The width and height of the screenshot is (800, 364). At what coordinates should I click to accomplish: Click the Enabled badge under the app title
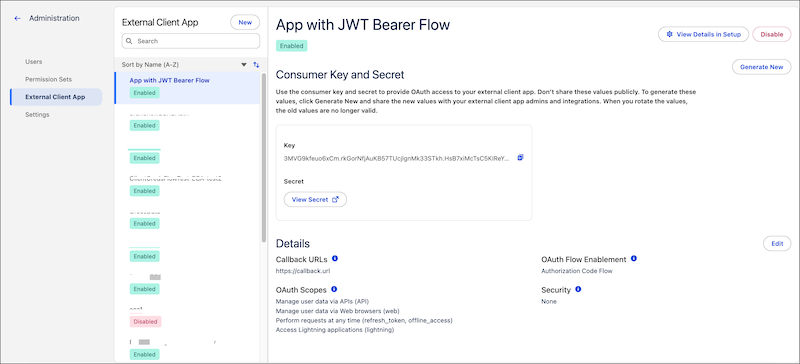pos(291,46)
